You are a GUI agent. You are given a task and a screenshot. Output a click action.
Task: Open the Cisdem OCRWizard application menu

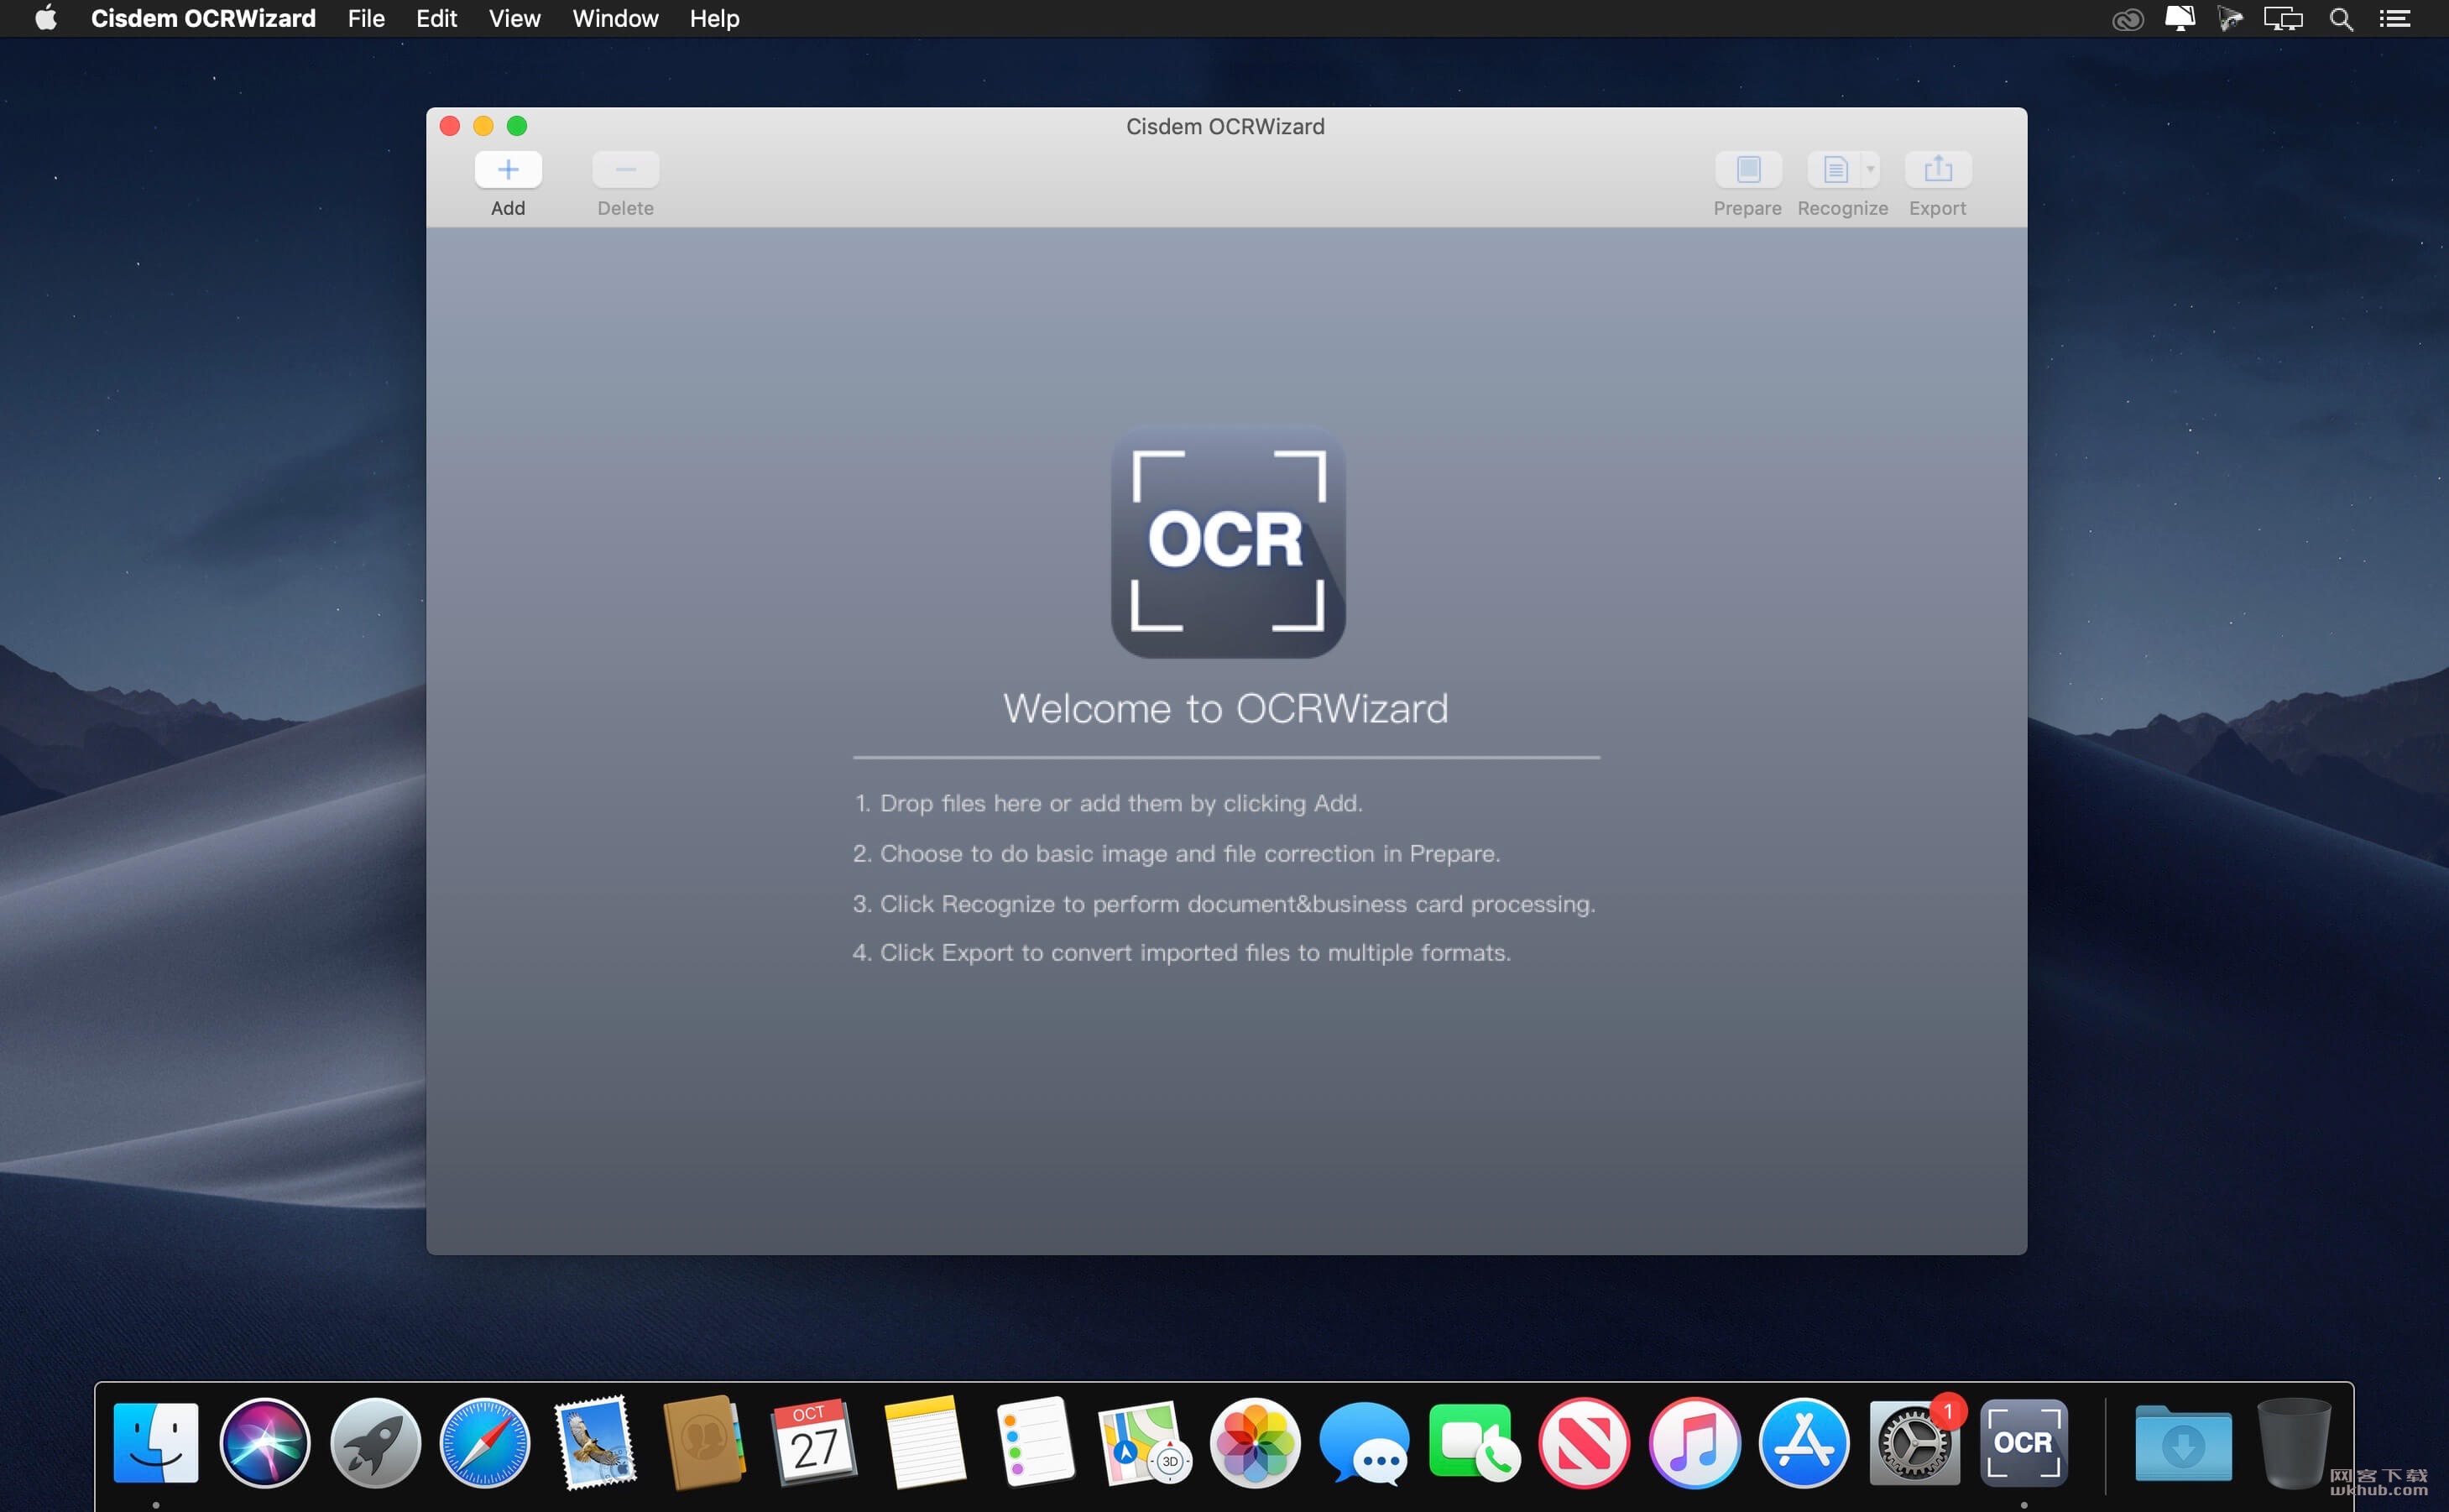[x=203, y=18]
